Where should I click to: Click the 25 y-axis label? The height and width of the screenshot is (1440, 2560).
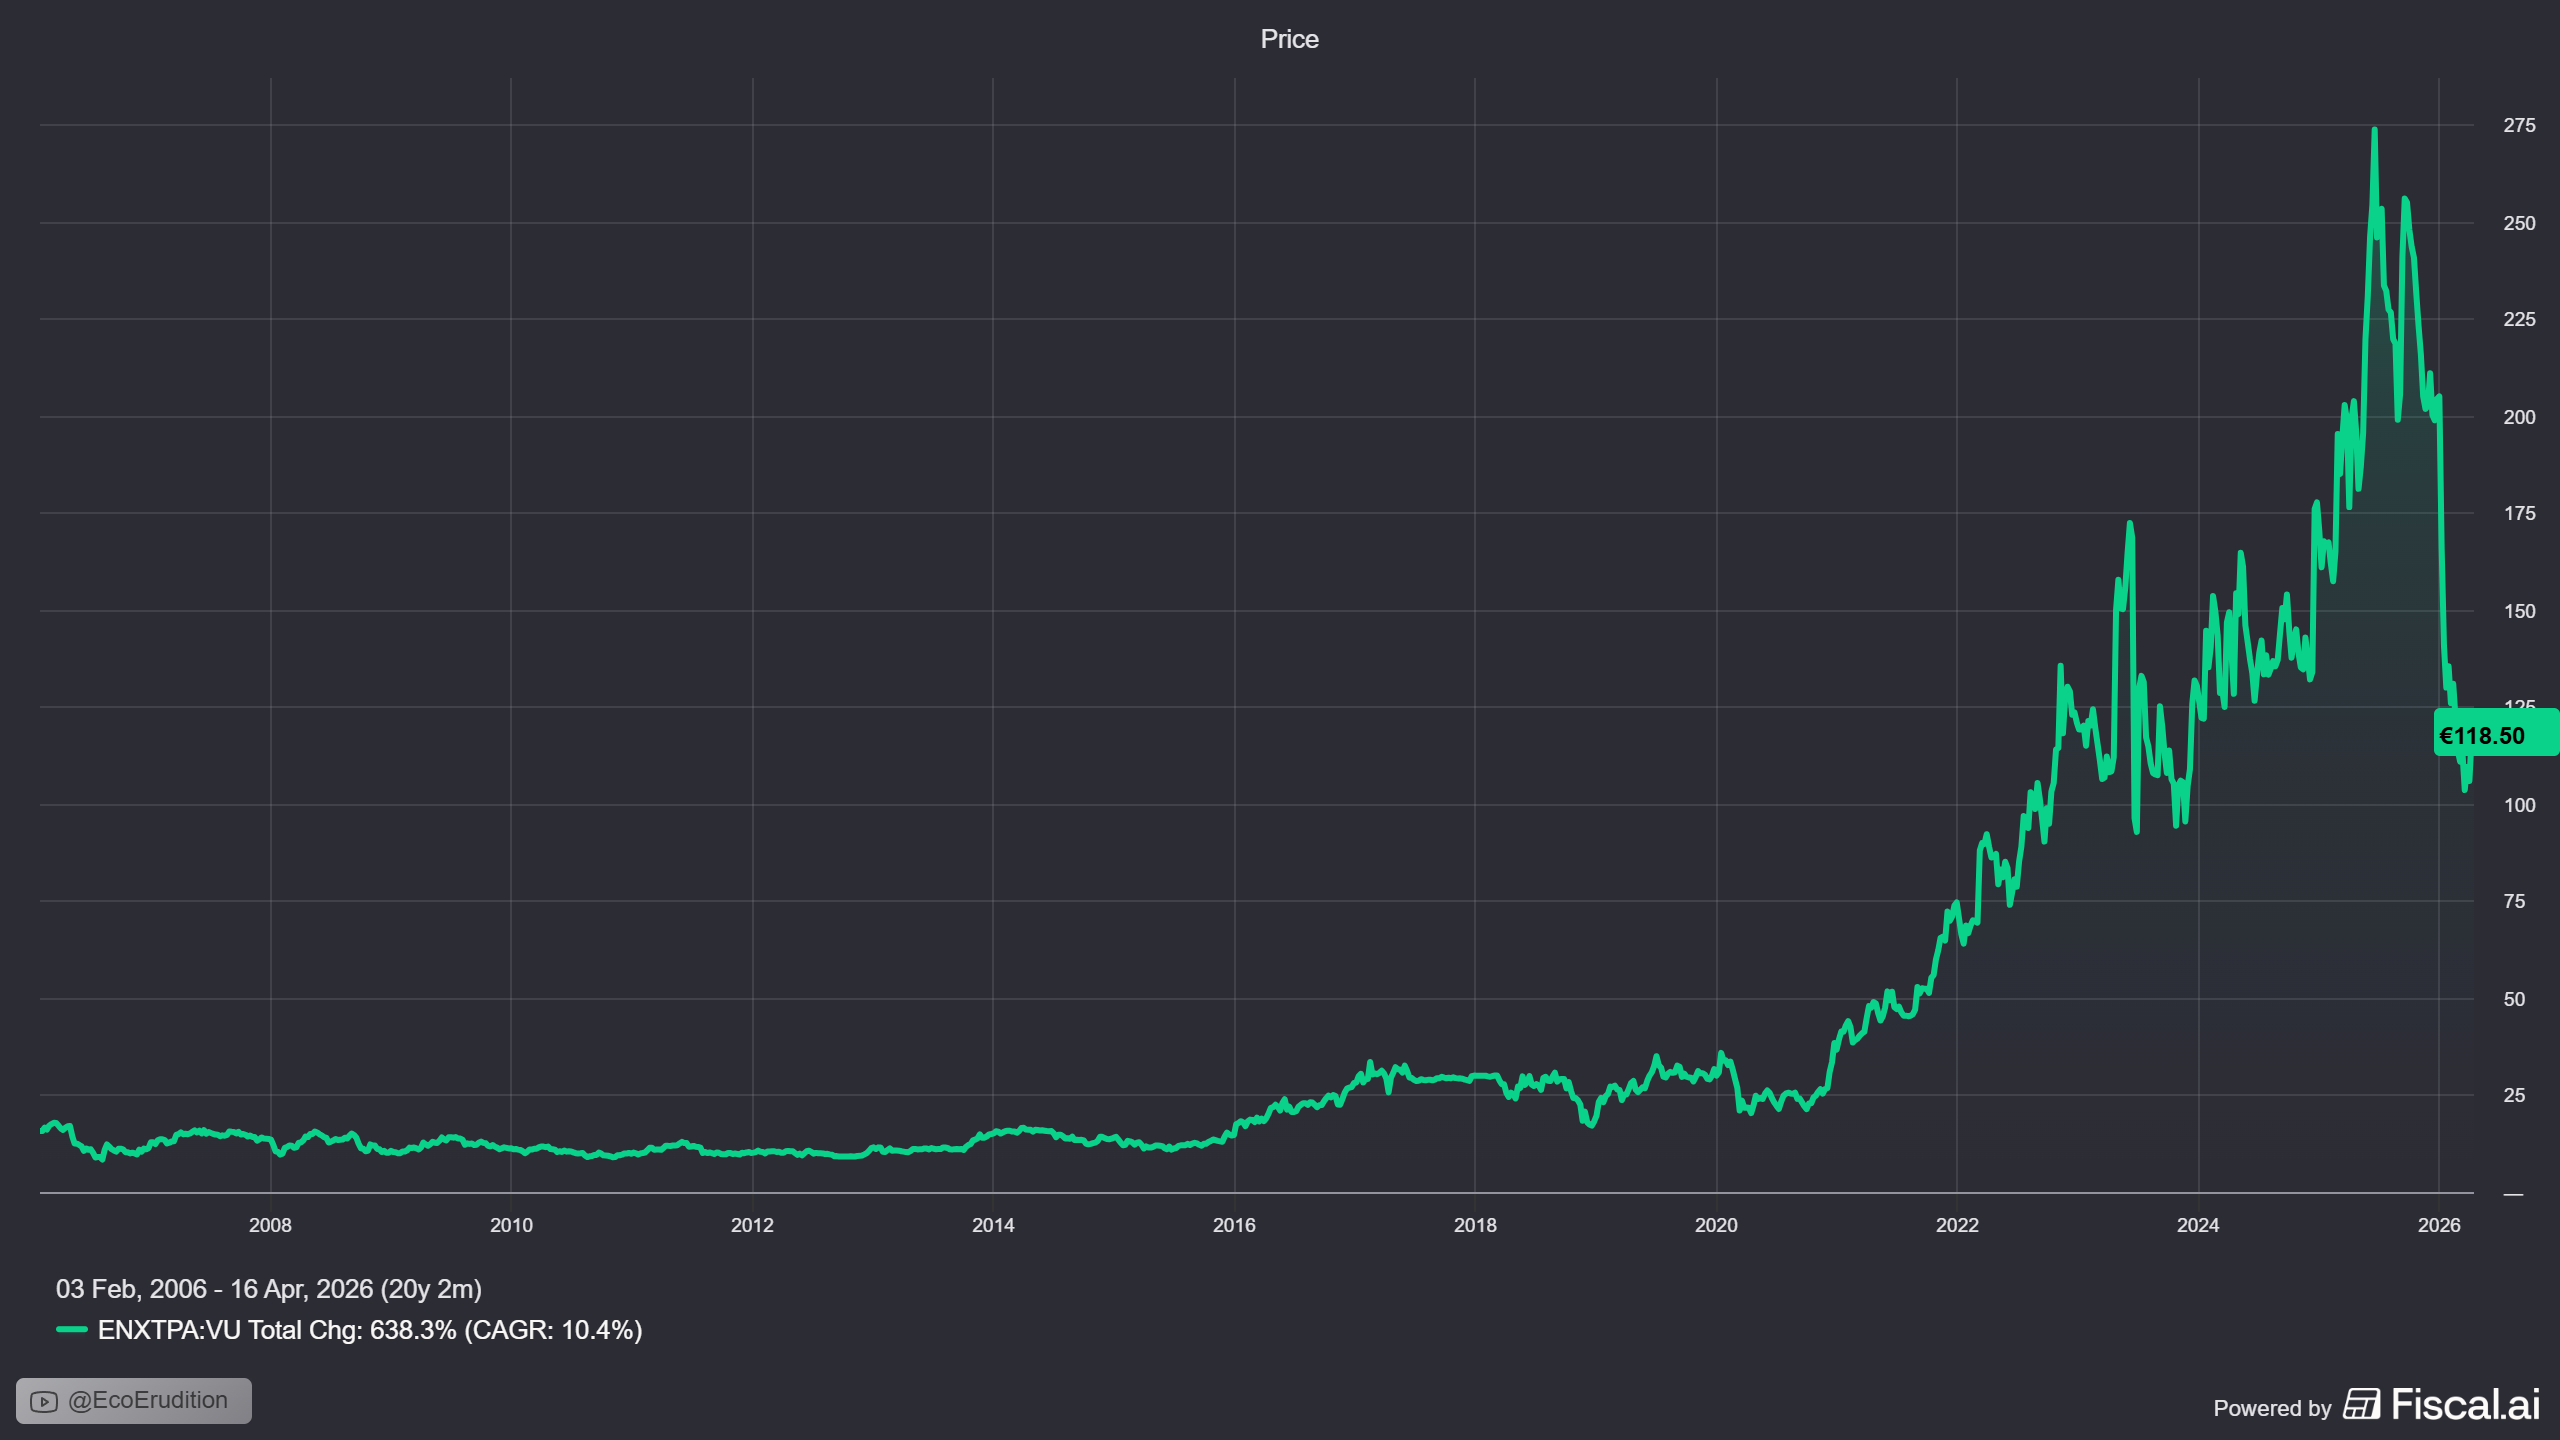point(2514,1095)
